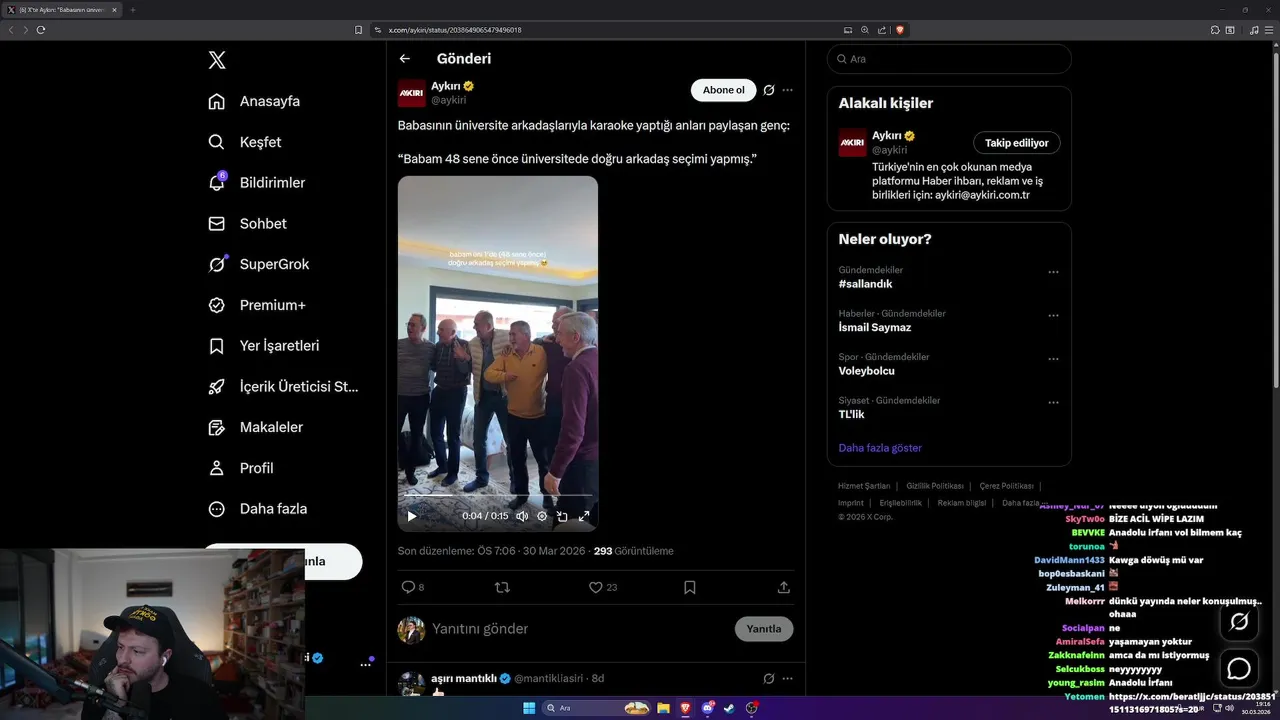This screenshot has height=720, width=1280.
Task: Click the back arrow next to Gönderi
Action: [x=404, y=59]
